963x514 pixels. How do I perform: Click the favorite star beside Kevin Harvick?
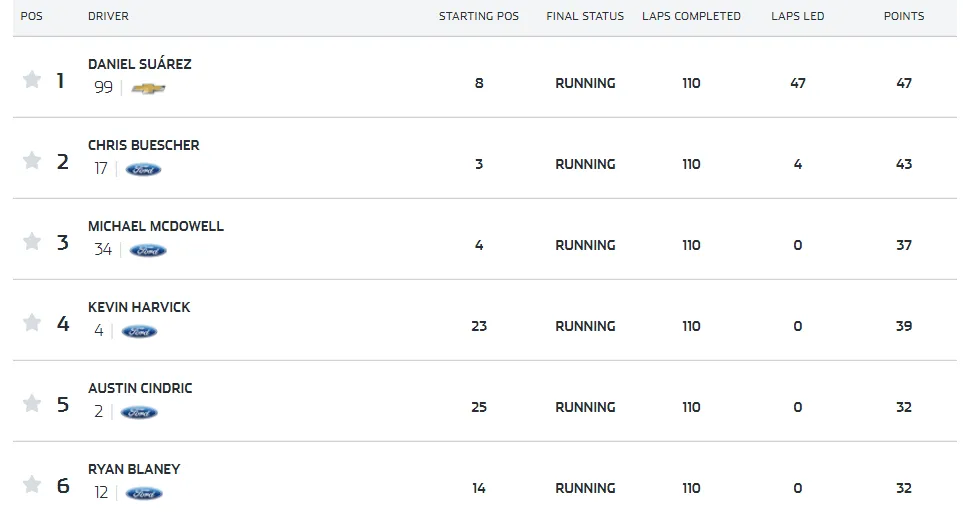coord(32,322)
